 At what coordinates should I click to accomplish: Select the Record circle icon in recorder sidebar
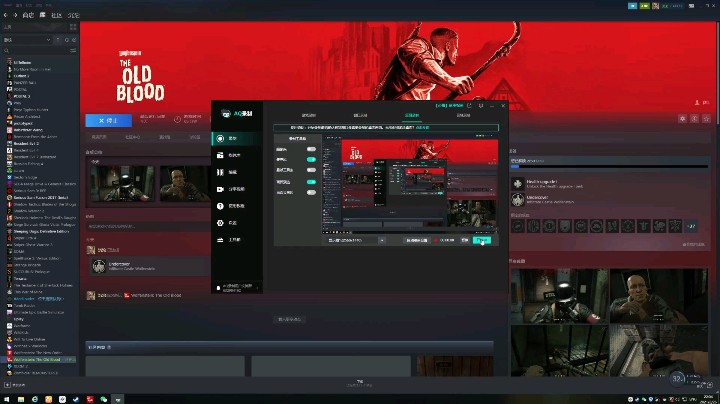point(220,138)
